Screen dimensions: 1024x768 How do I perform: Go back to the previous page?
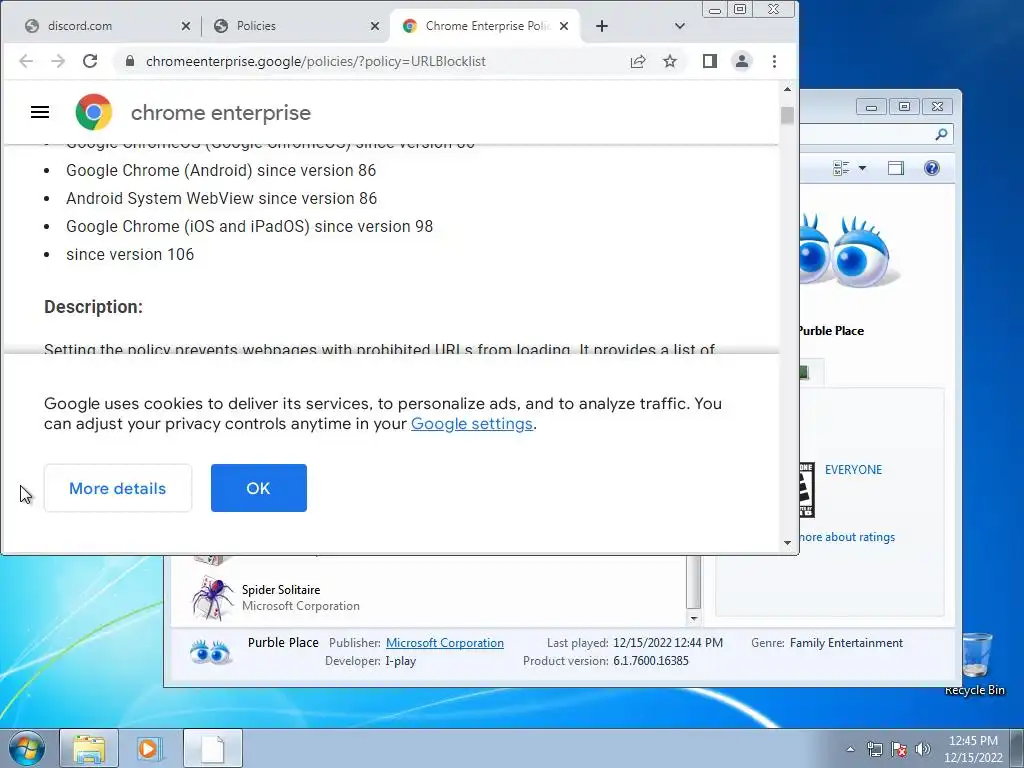(26, 61)
